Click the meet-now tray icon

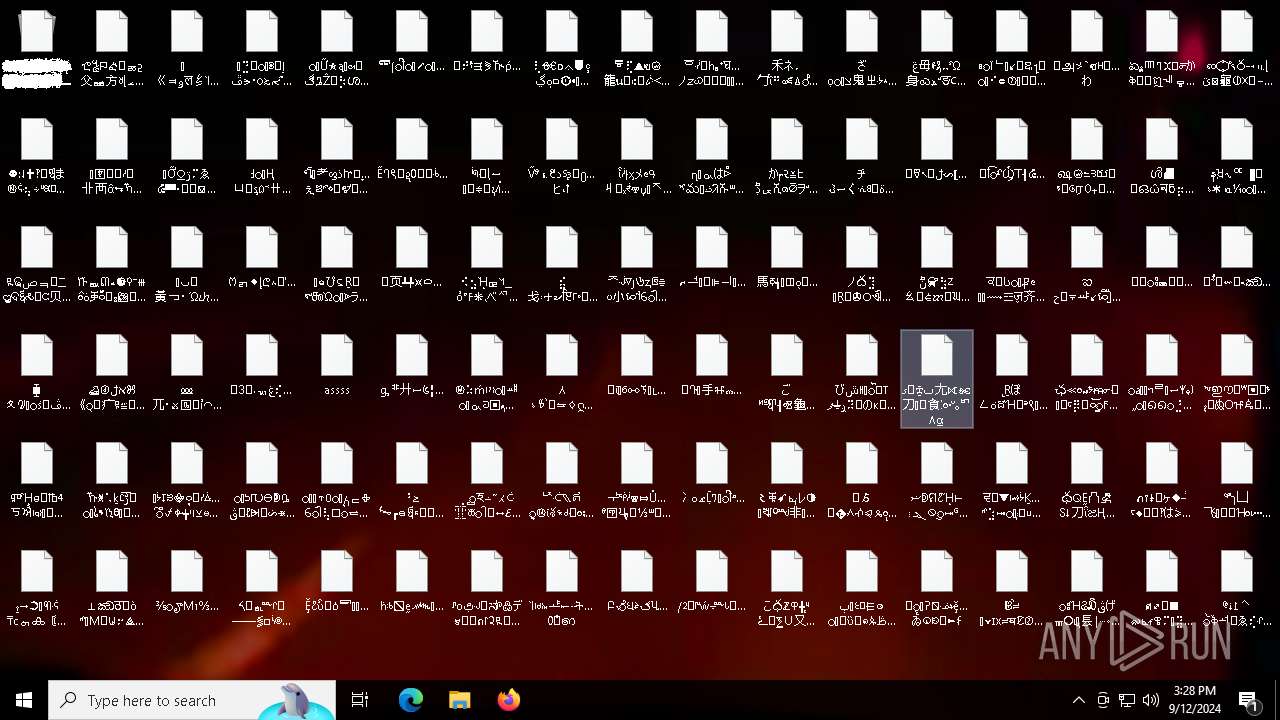point(1103,700)
